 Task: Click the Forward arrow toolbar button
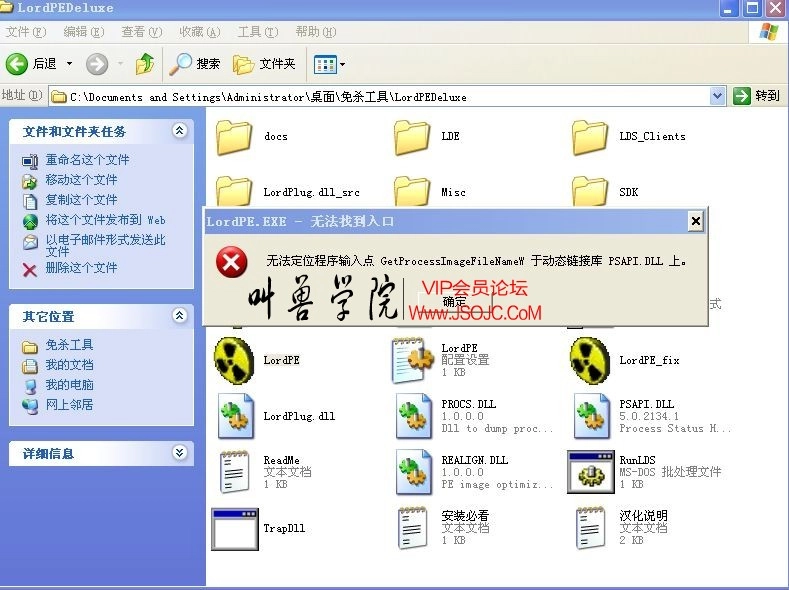click(x=97, y=64)
